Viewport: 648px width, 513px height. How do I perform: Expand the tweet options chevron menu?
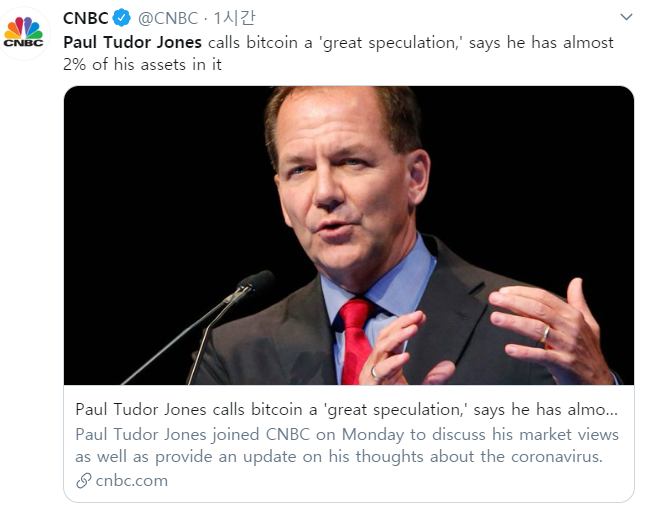tap(627, 17)
